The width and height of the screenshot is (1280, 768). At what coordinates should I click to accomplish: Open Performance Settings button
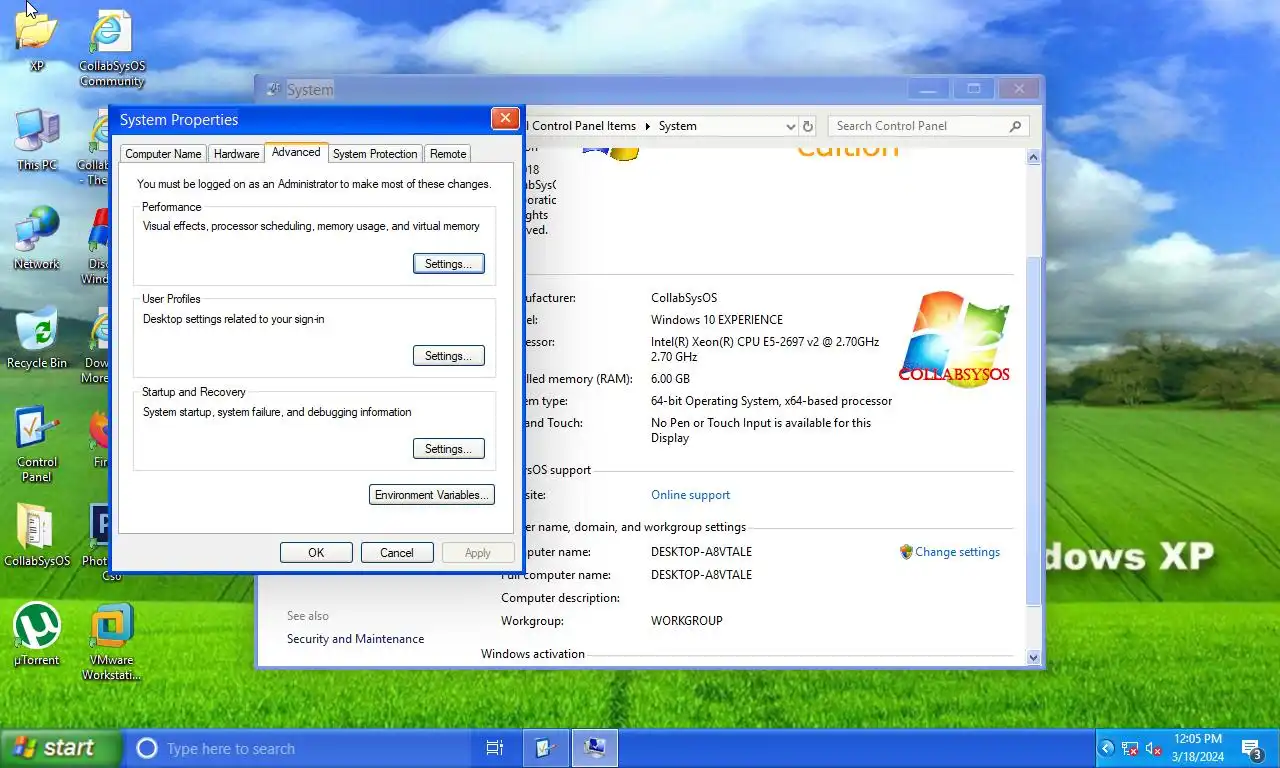pos(449,264)
